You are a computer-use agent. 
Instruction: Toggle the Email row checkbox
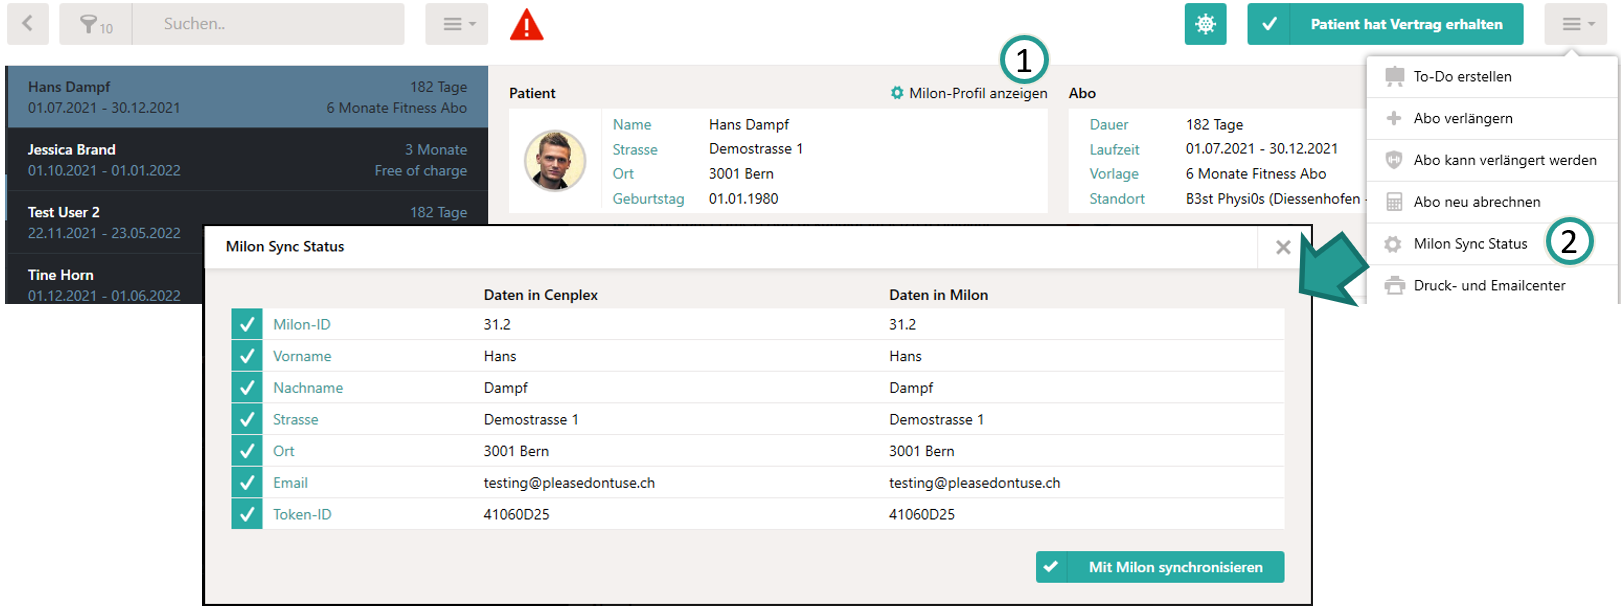[247, 483]
